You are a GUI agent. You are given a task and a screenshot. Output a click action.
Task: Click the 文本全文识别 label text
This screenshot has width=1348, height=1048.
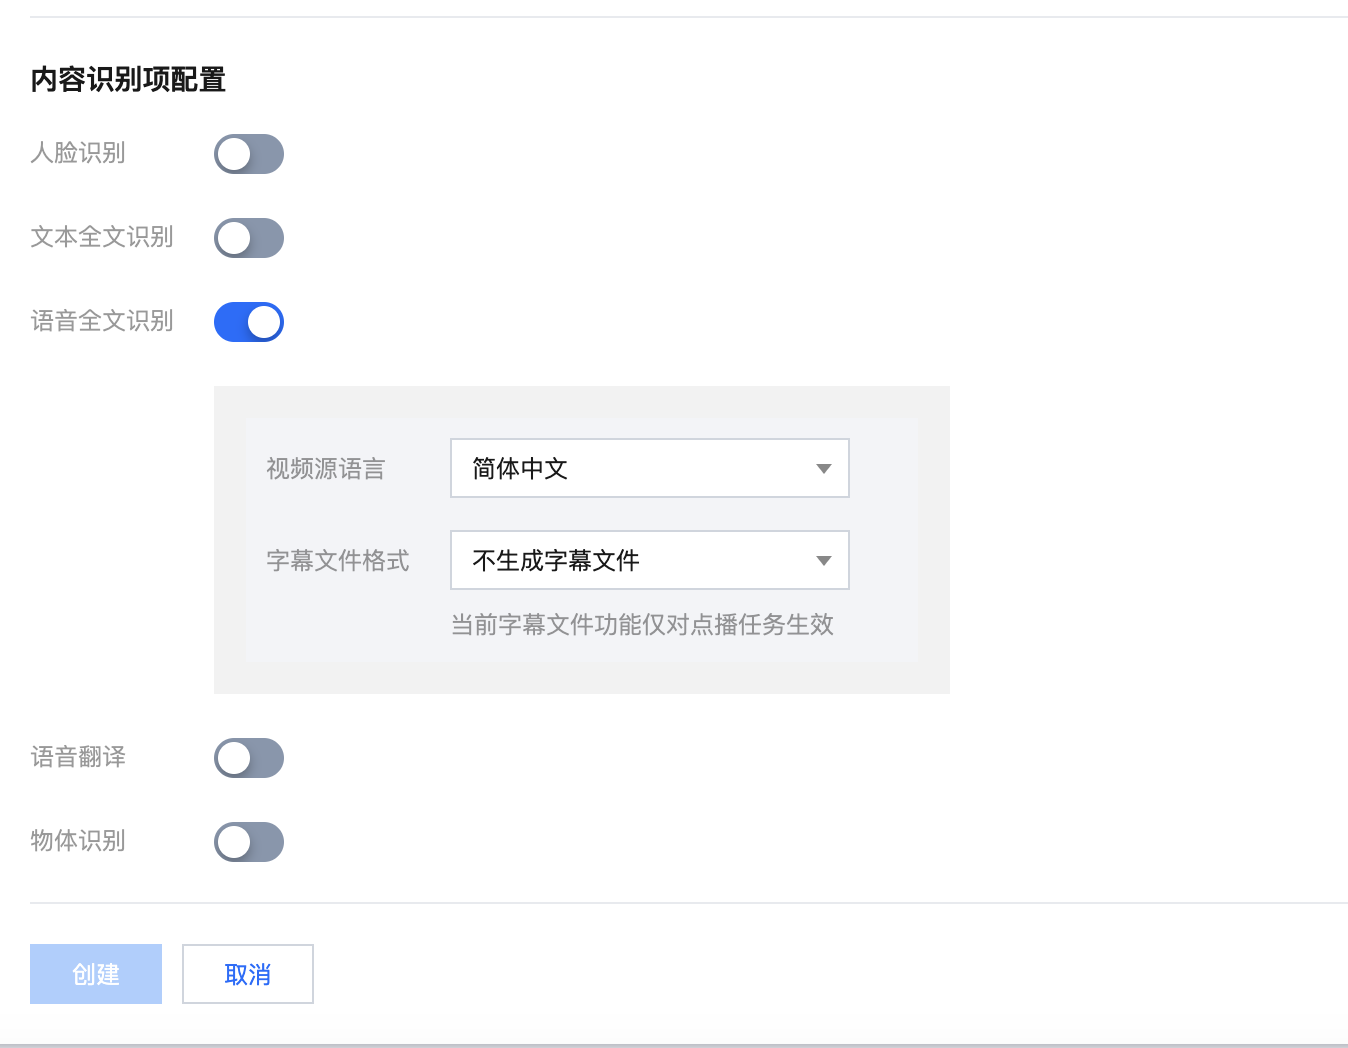102,237
